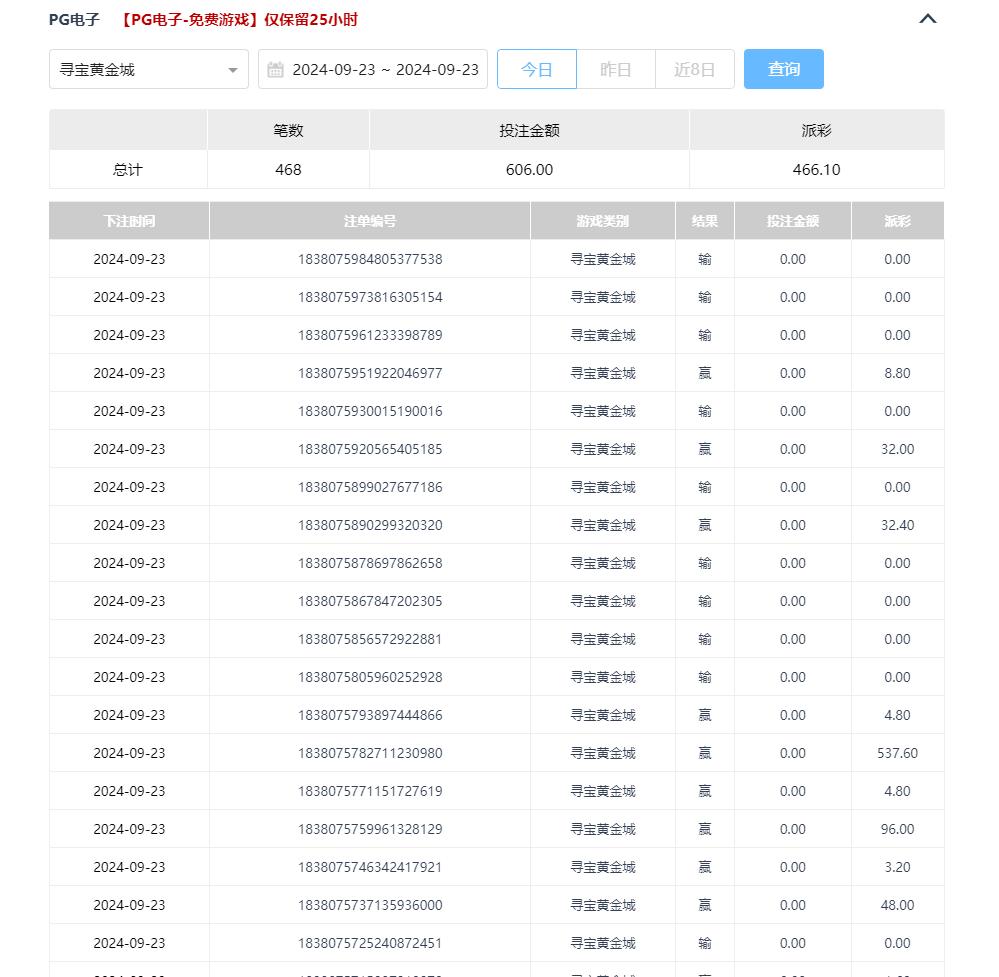Click the PG电子-免费游戏 red notice text
The height and width of the screenshot is (977, 999).
pos(238,20)
